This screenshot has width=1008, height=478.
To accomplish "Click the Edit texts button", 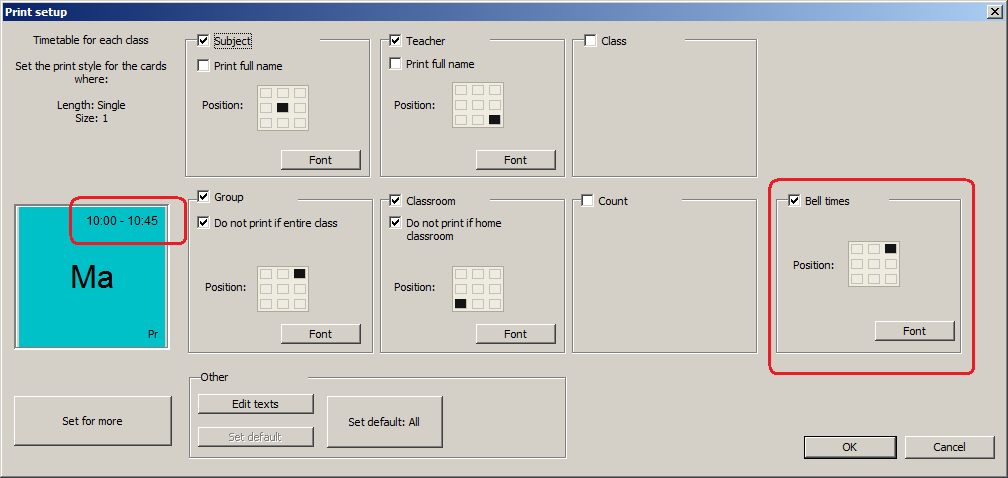I will tap(255, 404).
